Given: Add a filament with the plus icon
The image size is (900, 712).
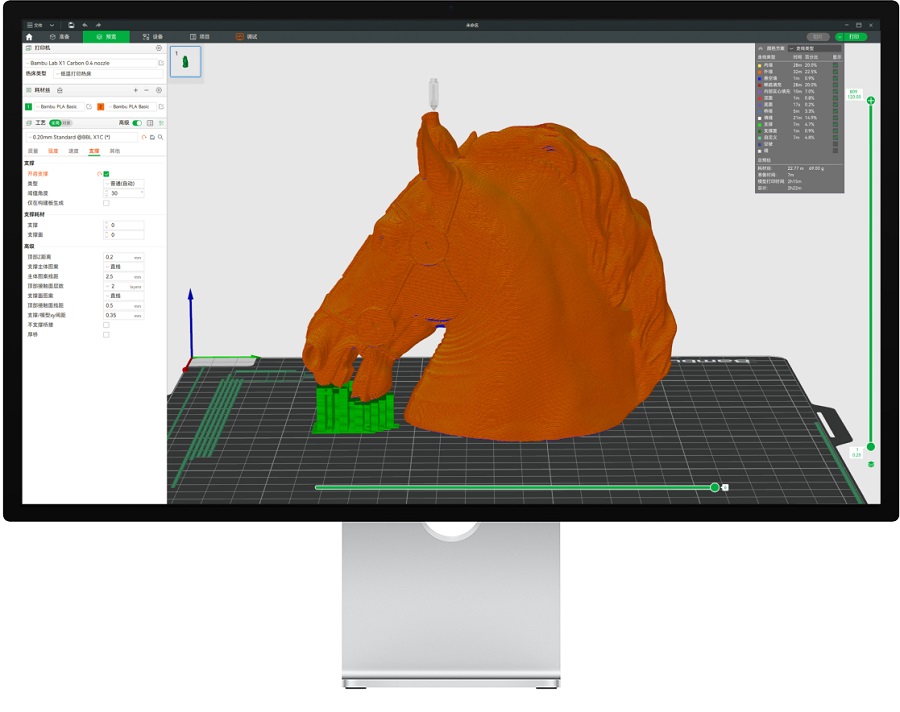Looking at the screenshot, I should (135, 90).
